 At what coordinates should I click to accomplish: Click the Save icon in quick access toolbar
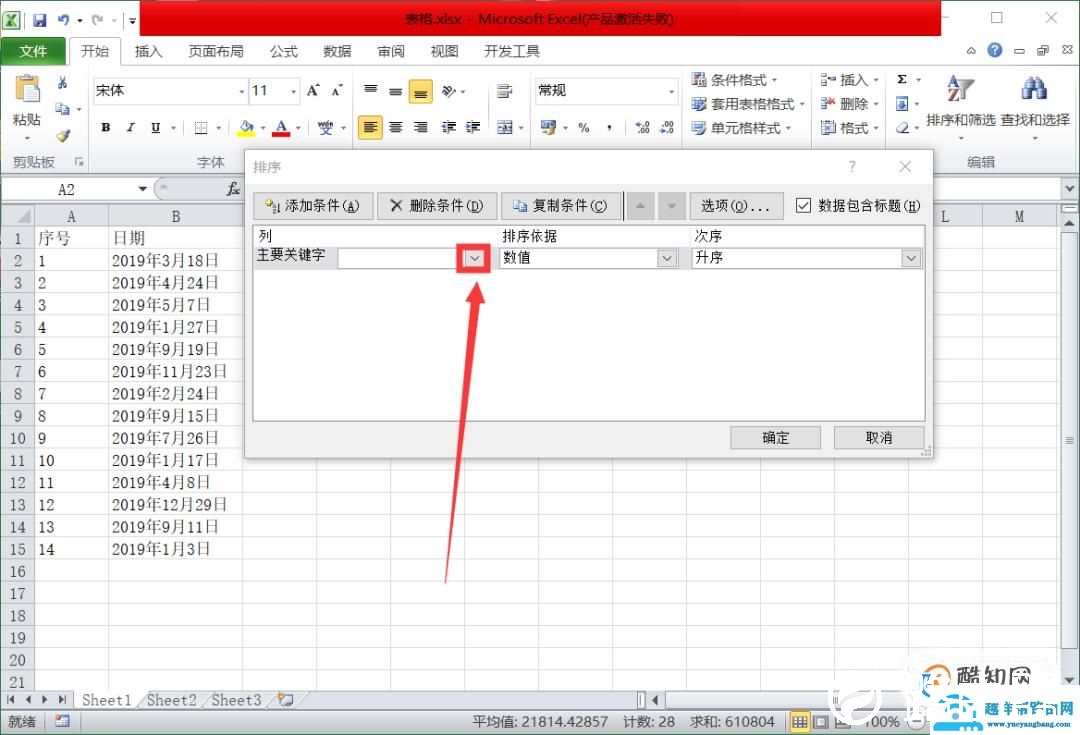pyautogui.click(x=39, y=20)
